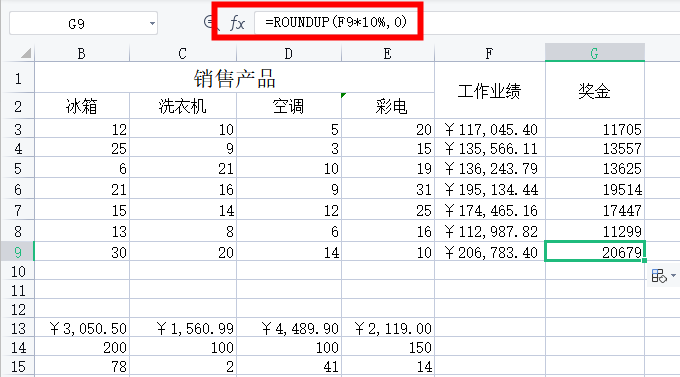
Task: Select row 4 header
Action: click(x=18, y=148)
